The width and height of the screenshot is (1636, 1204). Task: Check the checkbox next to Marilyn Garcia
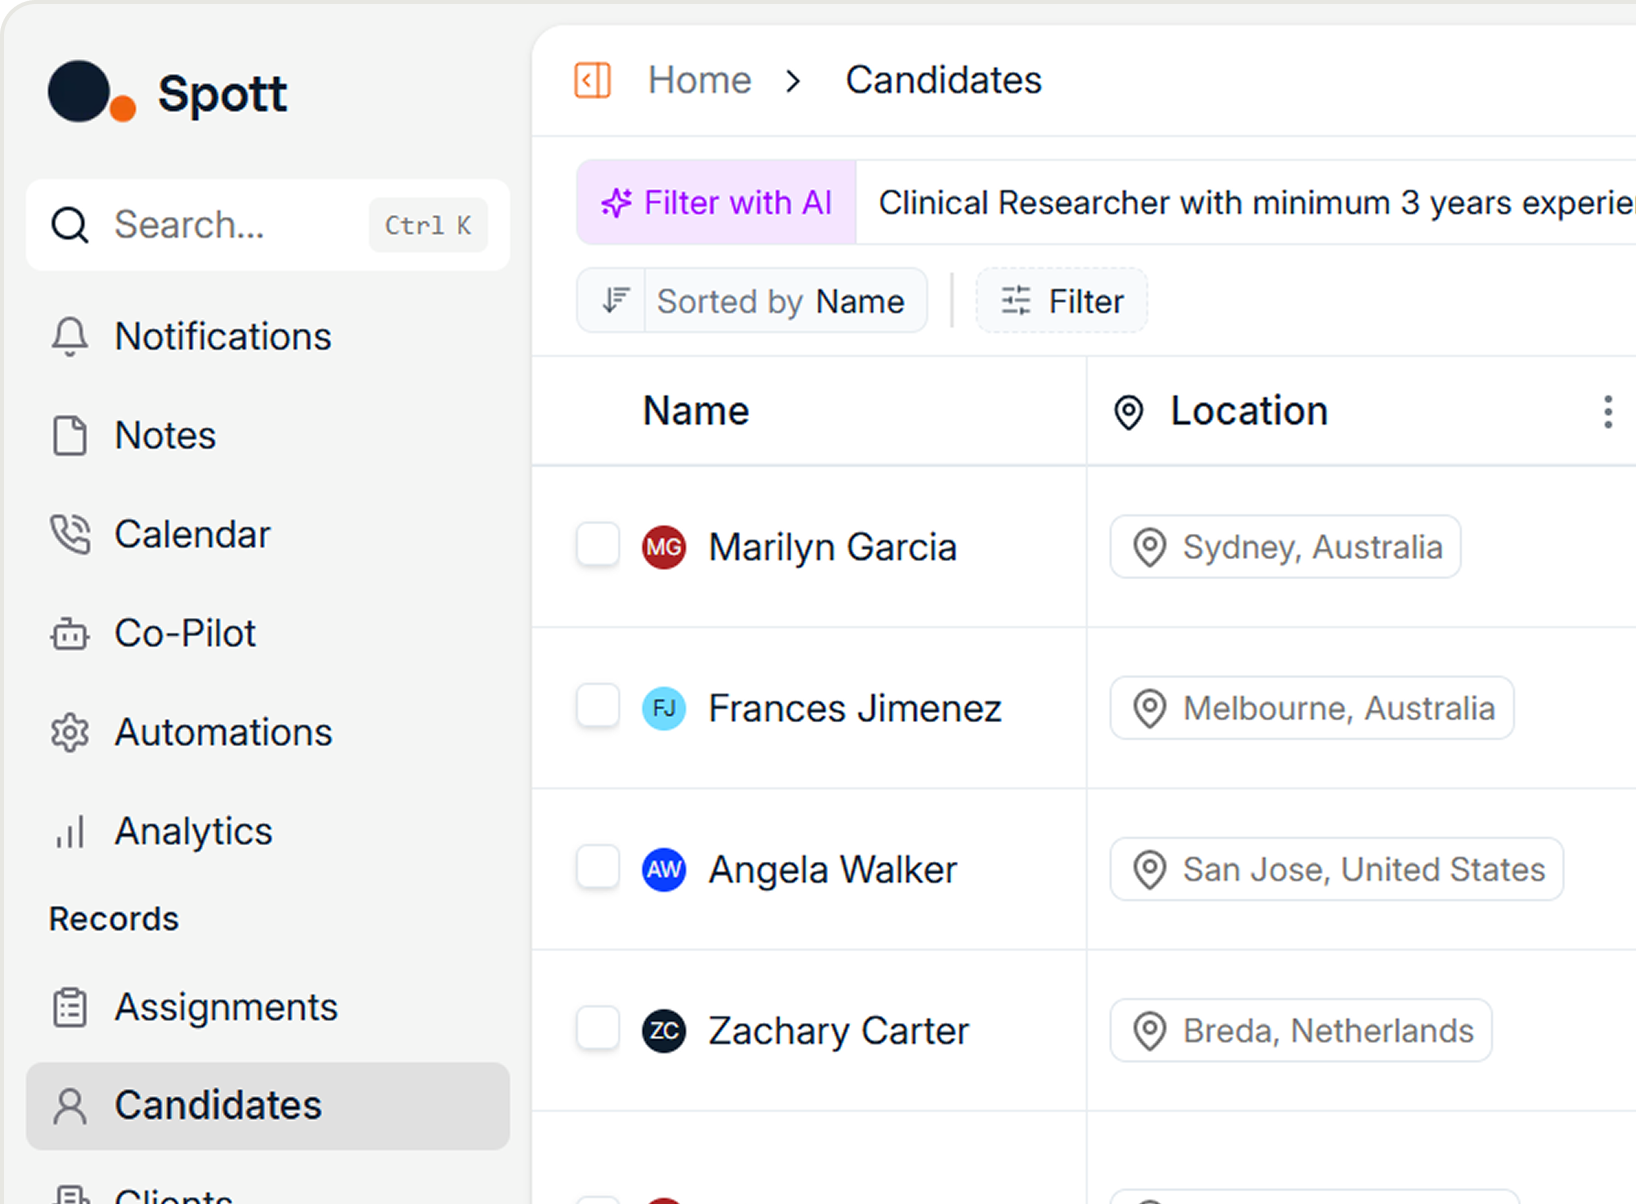tap(597, 545)
